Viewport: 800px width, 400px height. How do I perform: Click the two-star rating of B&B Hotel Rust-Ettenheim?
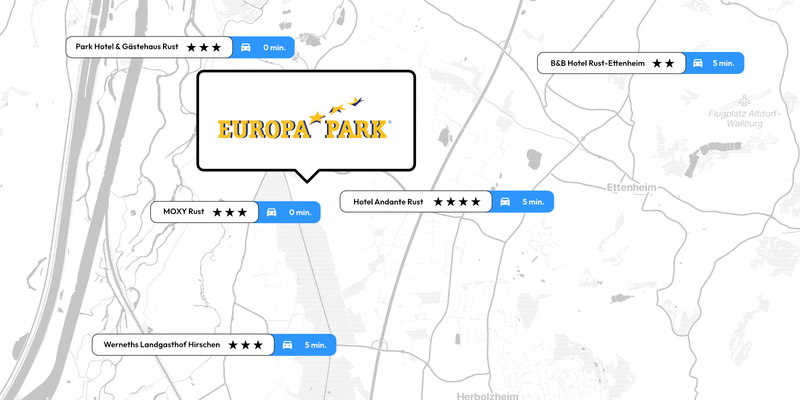[x=663, y=64]
